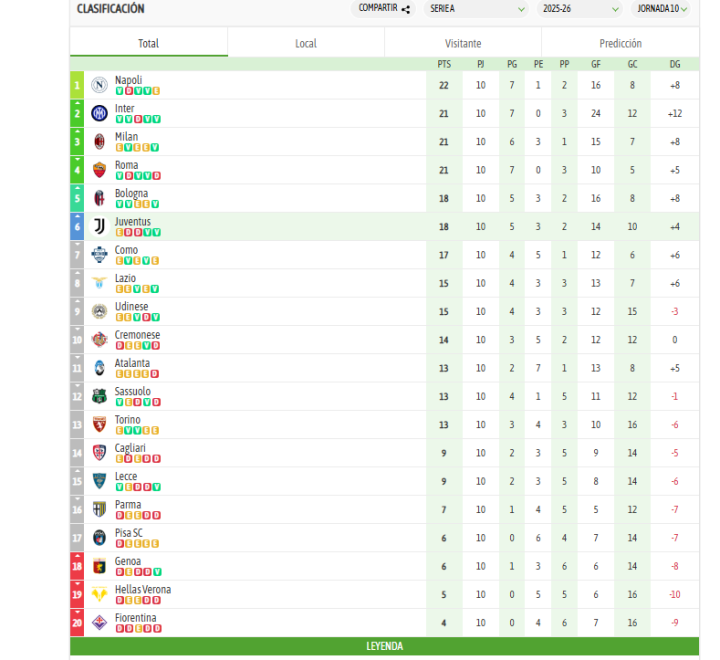Open the Serie A competition dropdown

(x=475, y=9)
